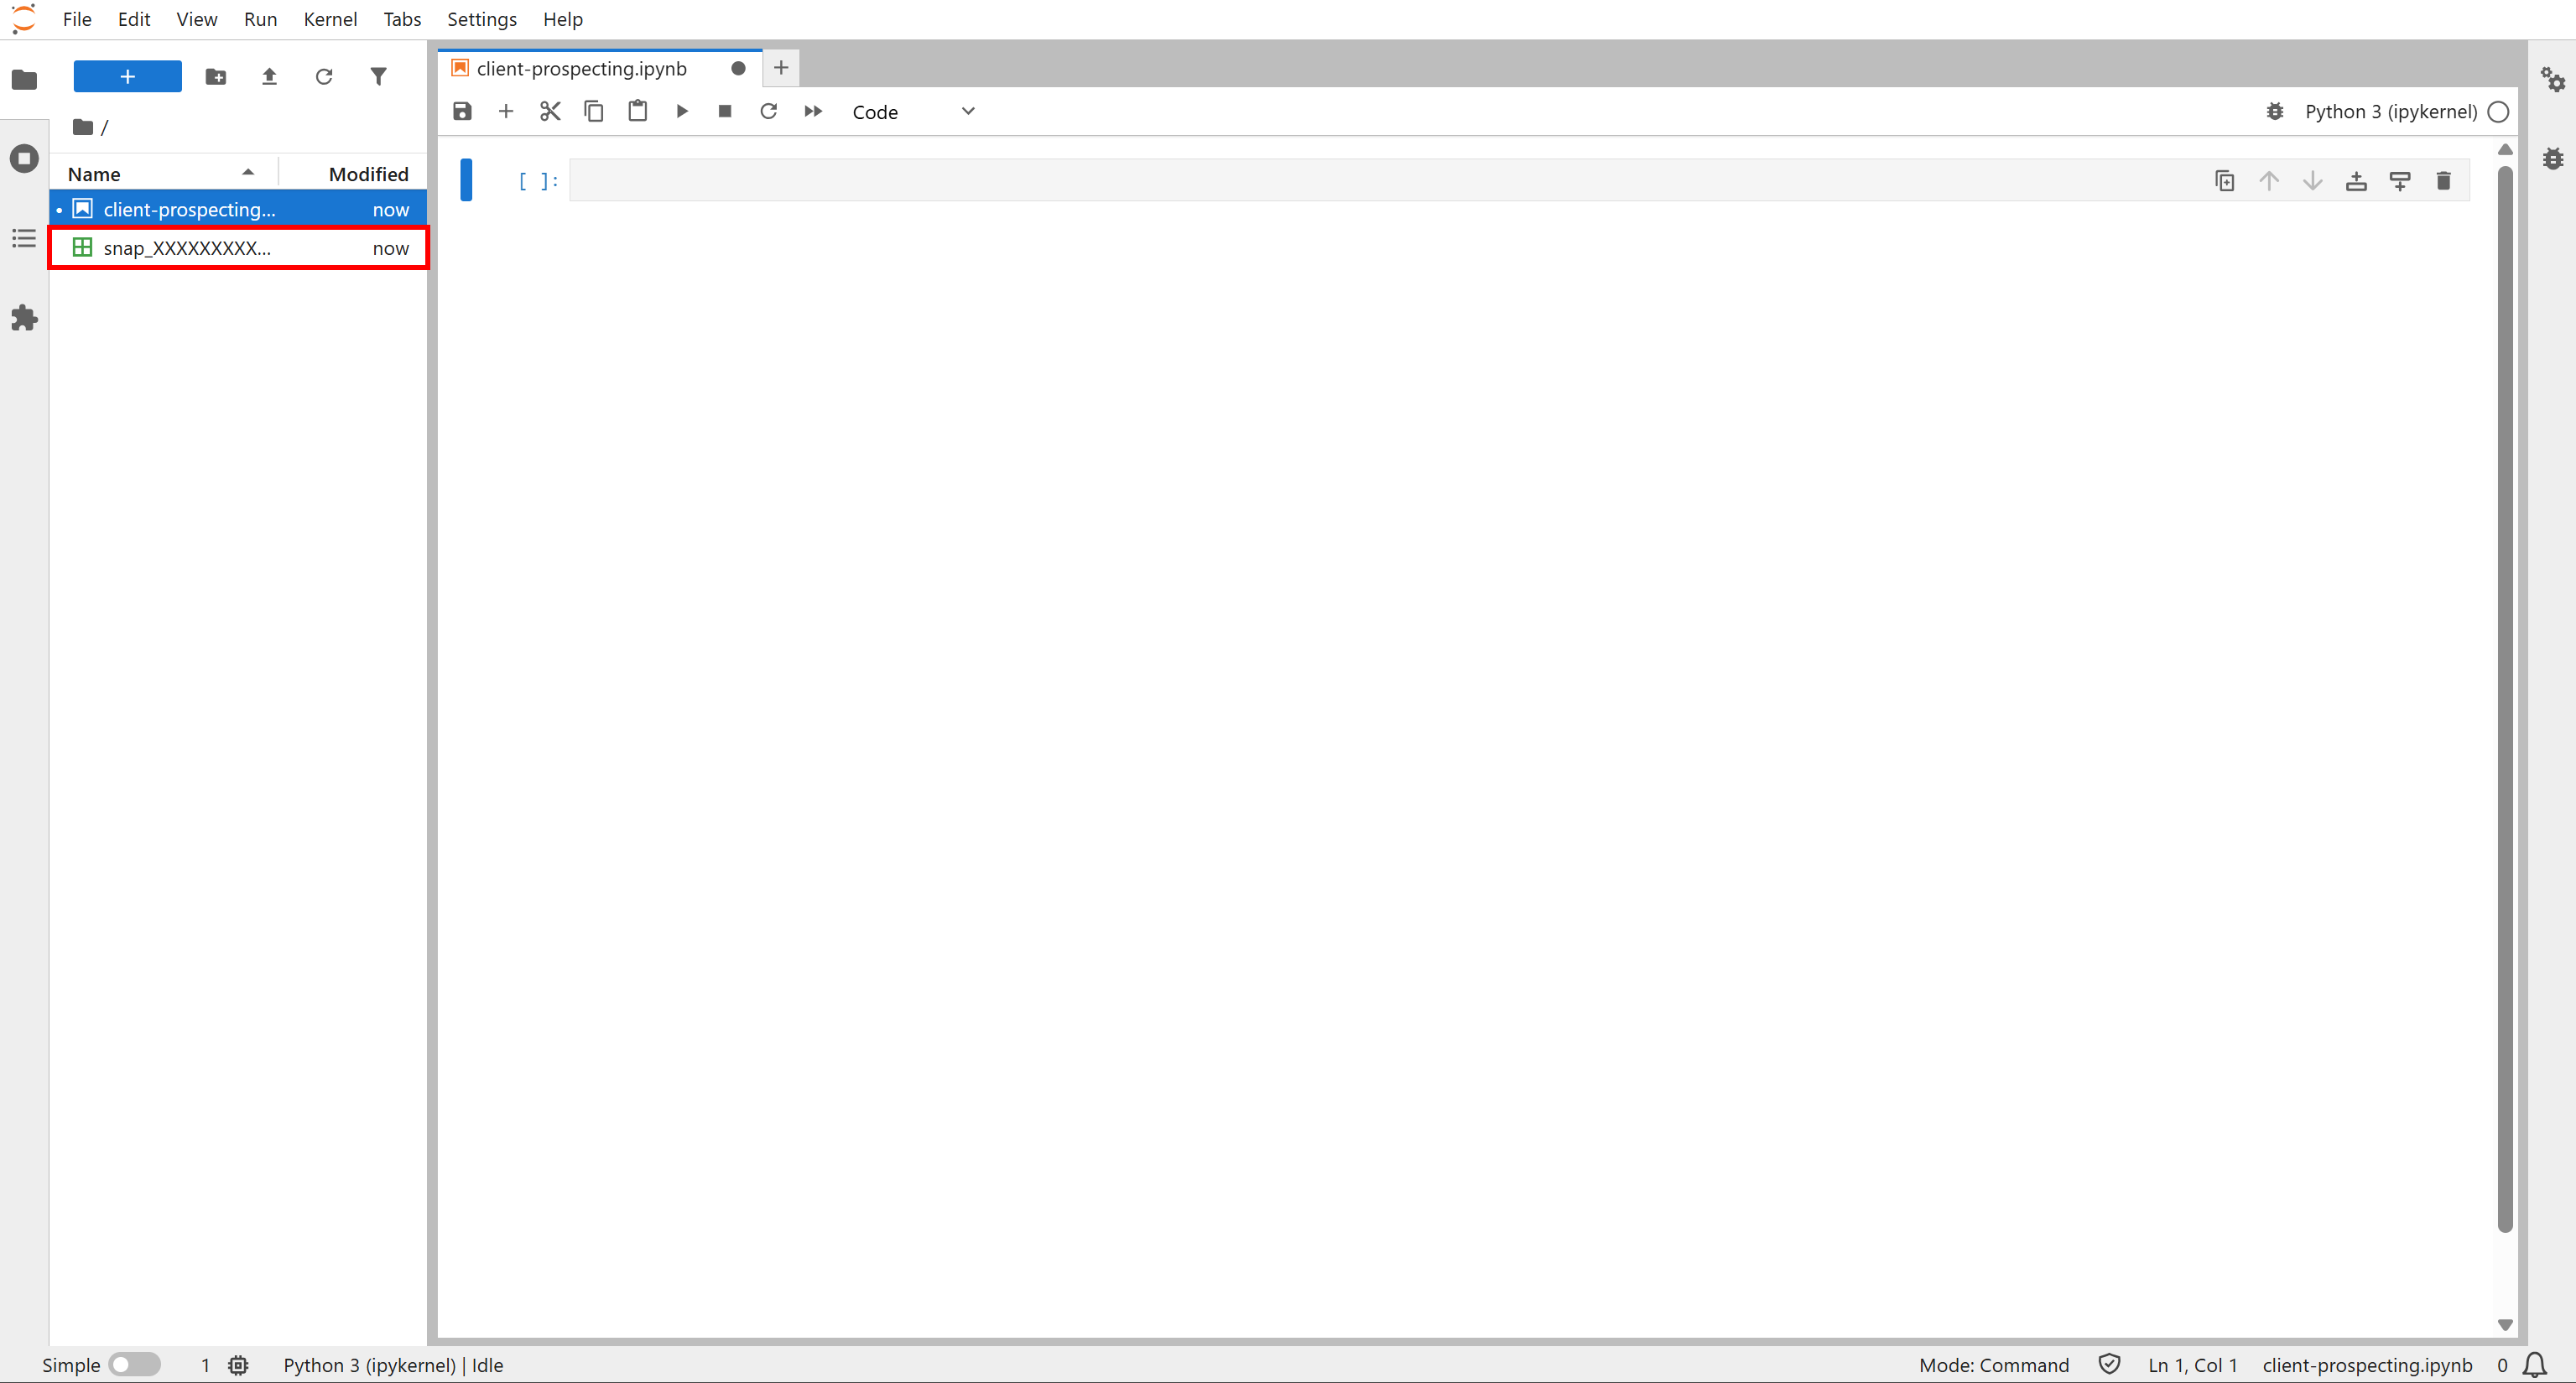The height and width of the screenshot is (1383, 2576).
Task: Paste cell from clipboard
Action: tap(638, 111)
